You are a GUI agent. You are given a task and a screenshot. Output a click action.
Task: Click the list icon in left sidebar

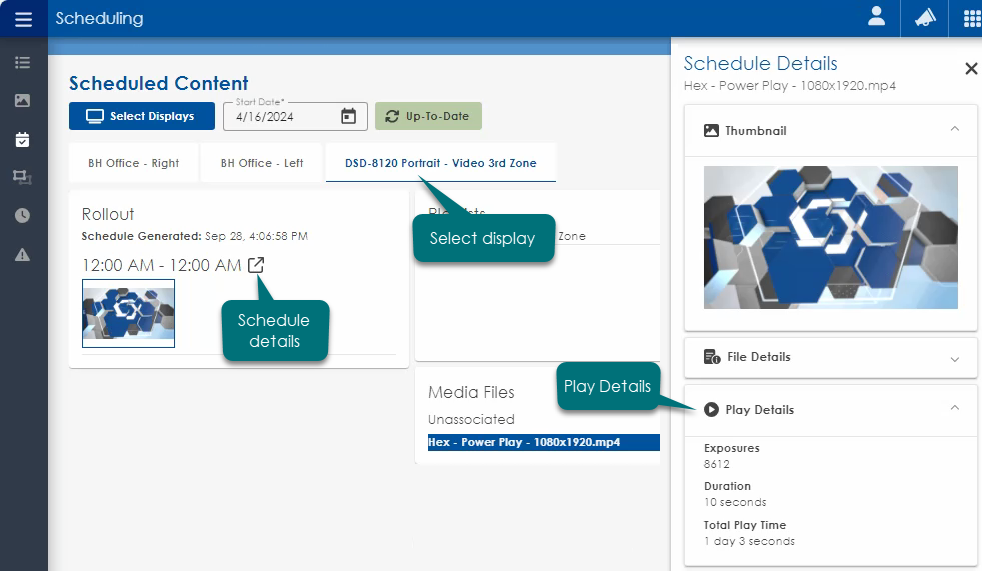pyautogui.click(x=23, y=63)
